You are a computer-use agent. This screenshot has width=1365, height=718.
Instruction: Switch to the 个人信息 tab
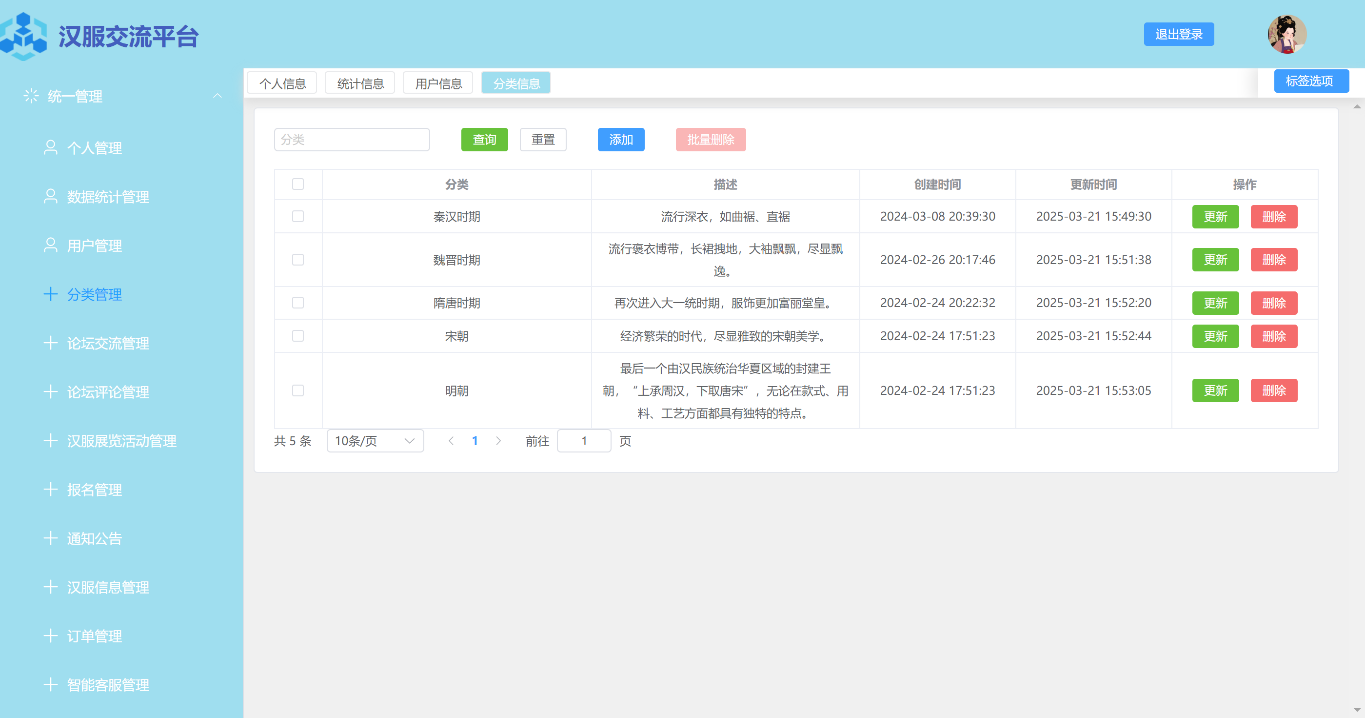coord(282,83)
